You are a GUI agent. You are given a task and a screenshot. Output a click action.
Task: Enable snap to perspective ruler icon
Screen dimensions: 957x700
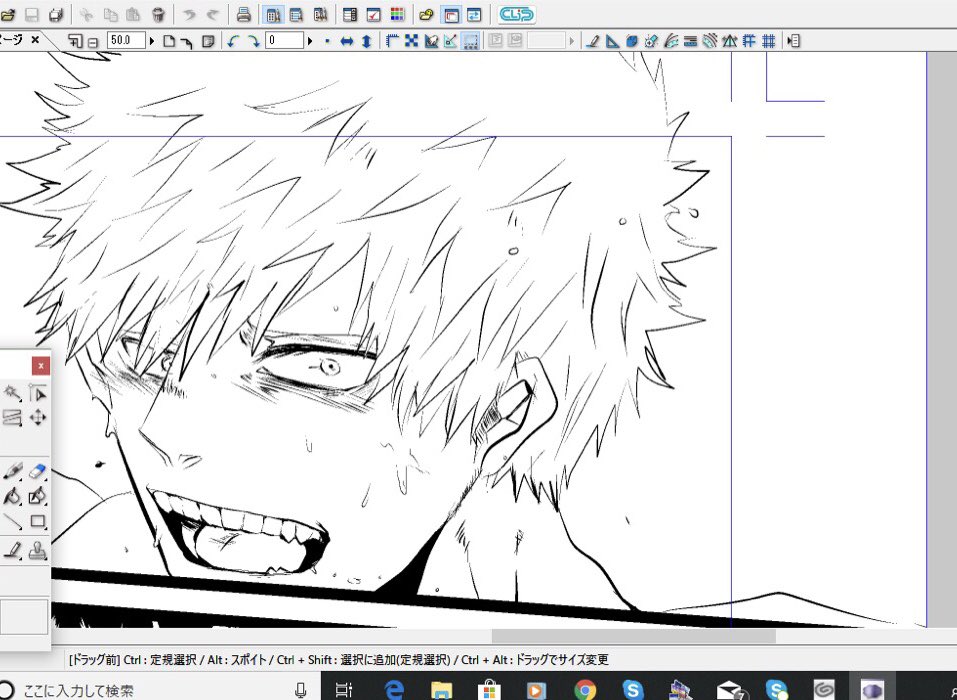point(729,41)
